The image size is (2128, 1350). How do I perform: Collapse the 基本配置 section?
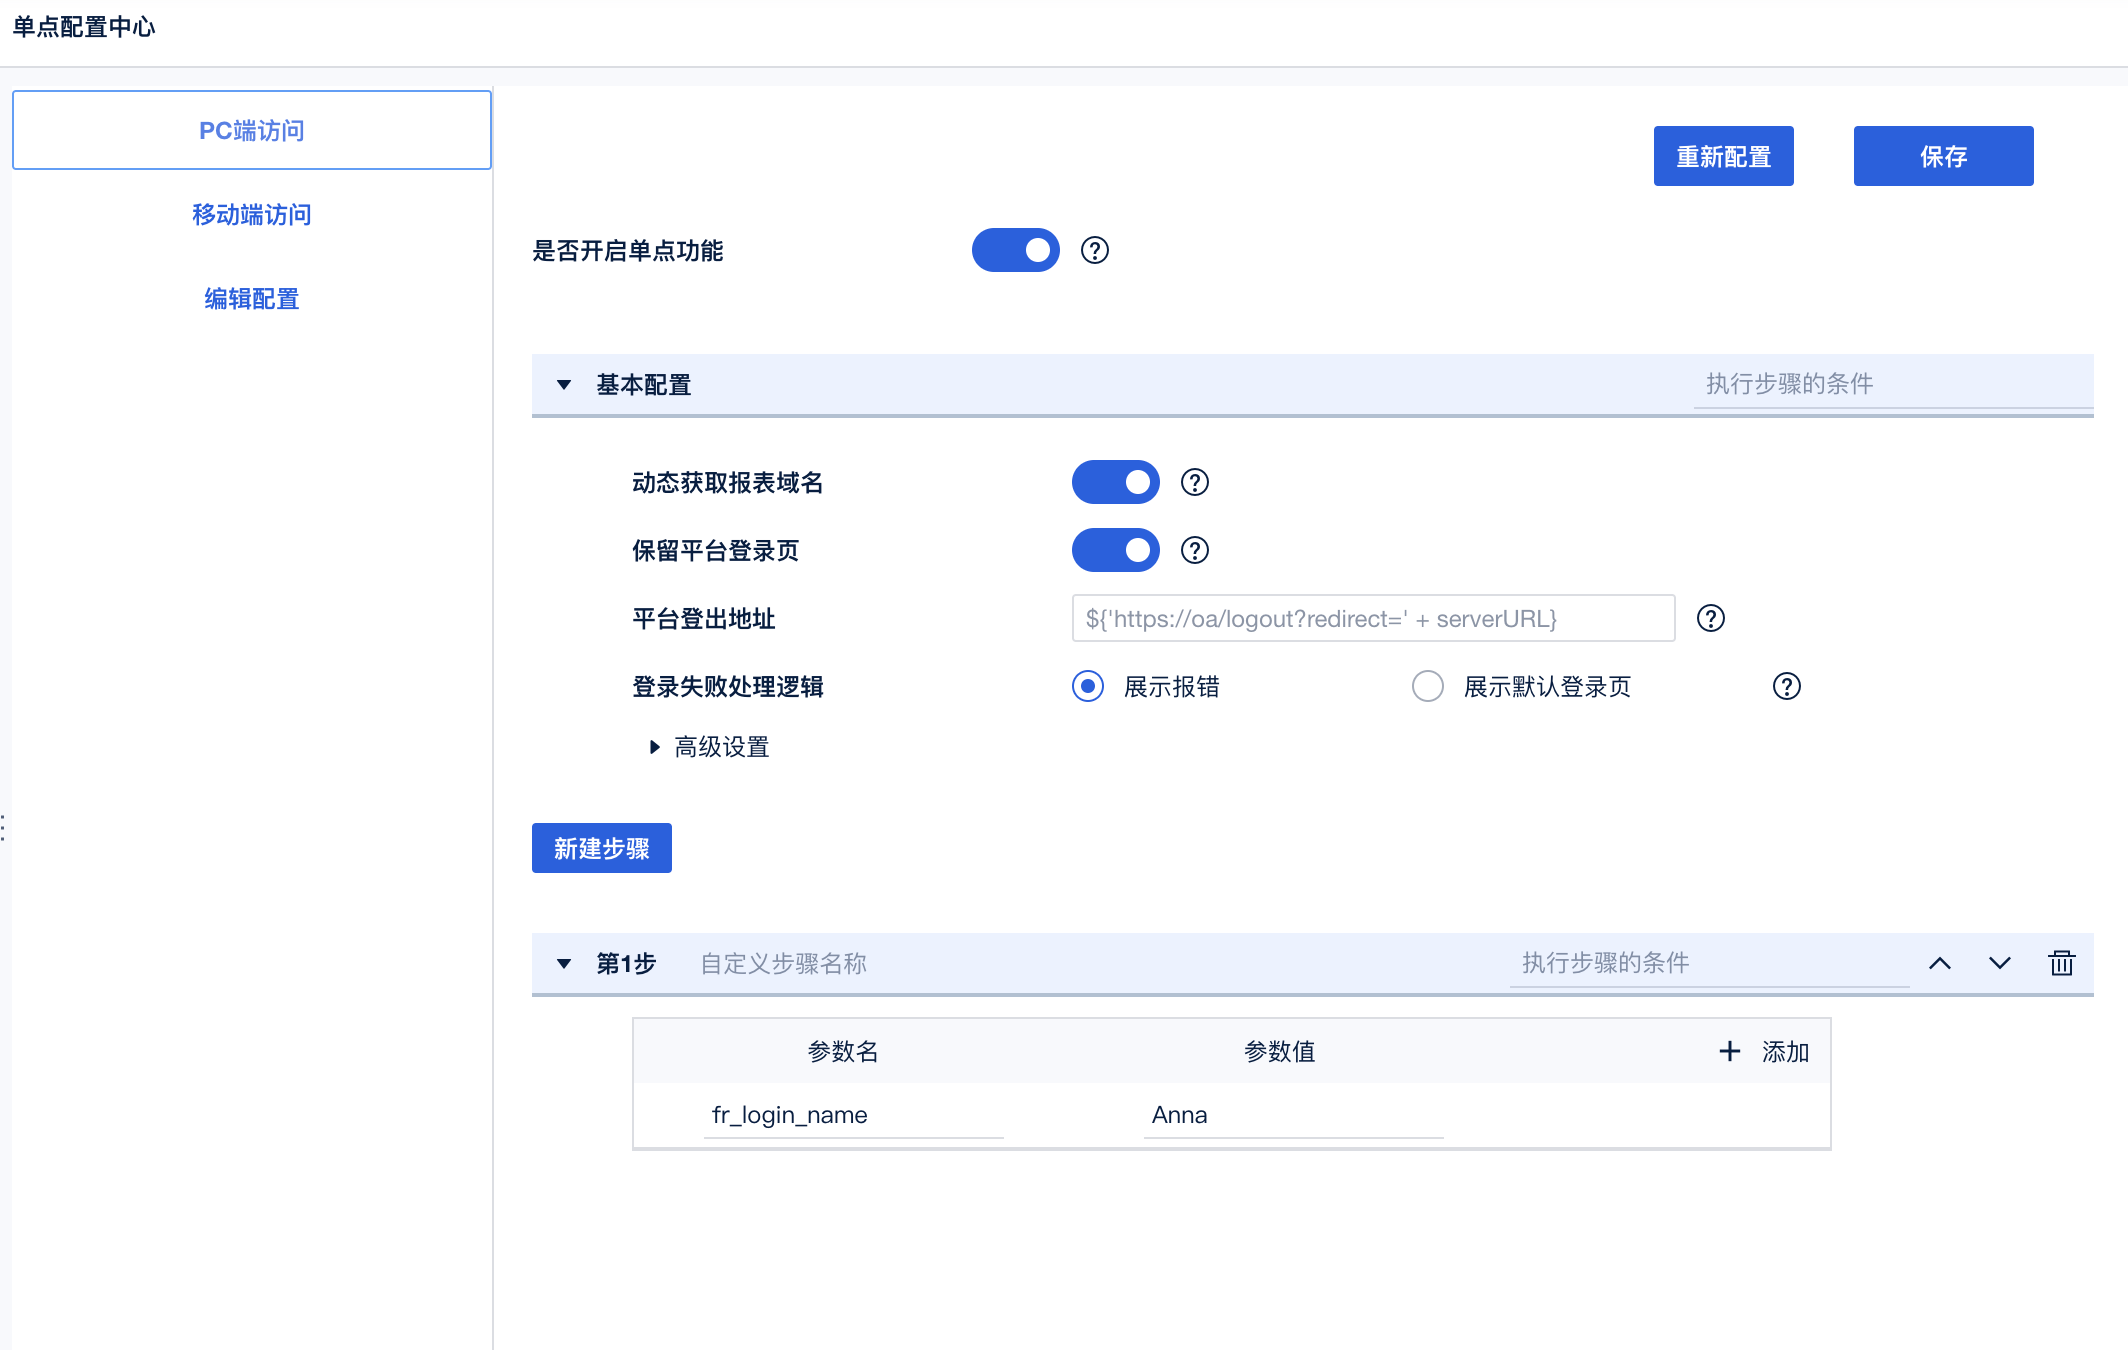tap(564, 385)
